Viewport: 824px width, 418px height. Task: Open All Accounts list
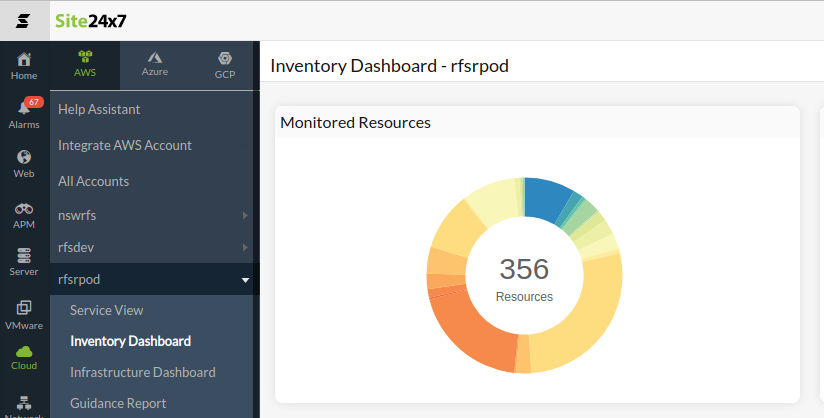point(94,181)
